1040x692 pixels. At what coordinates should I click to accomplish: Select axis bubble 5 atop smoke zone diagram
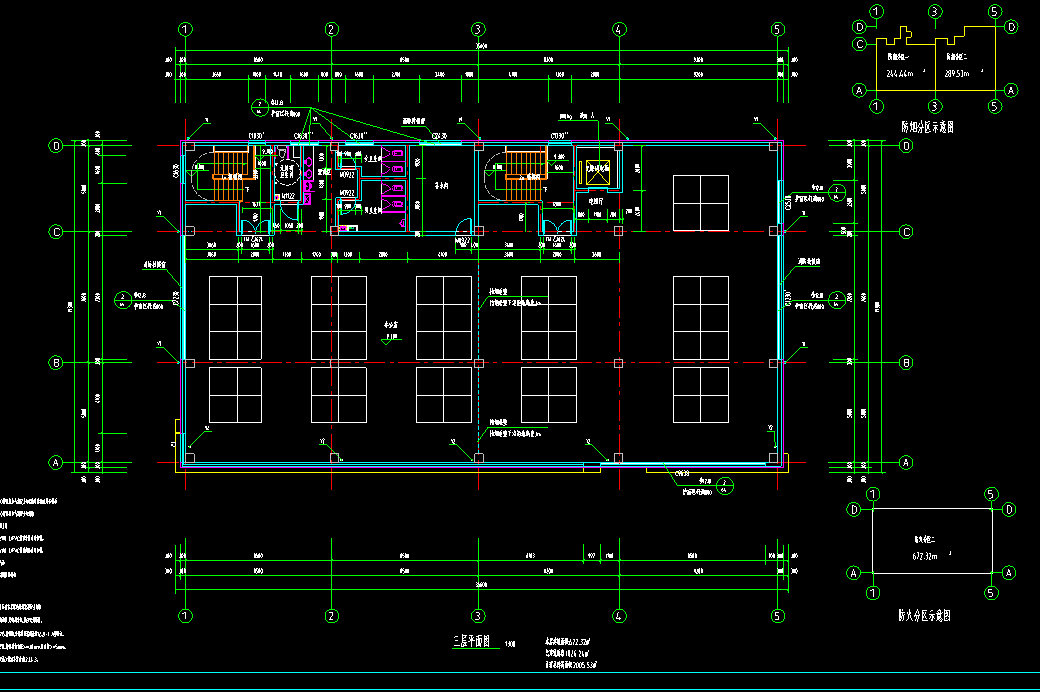pos(995,12)
